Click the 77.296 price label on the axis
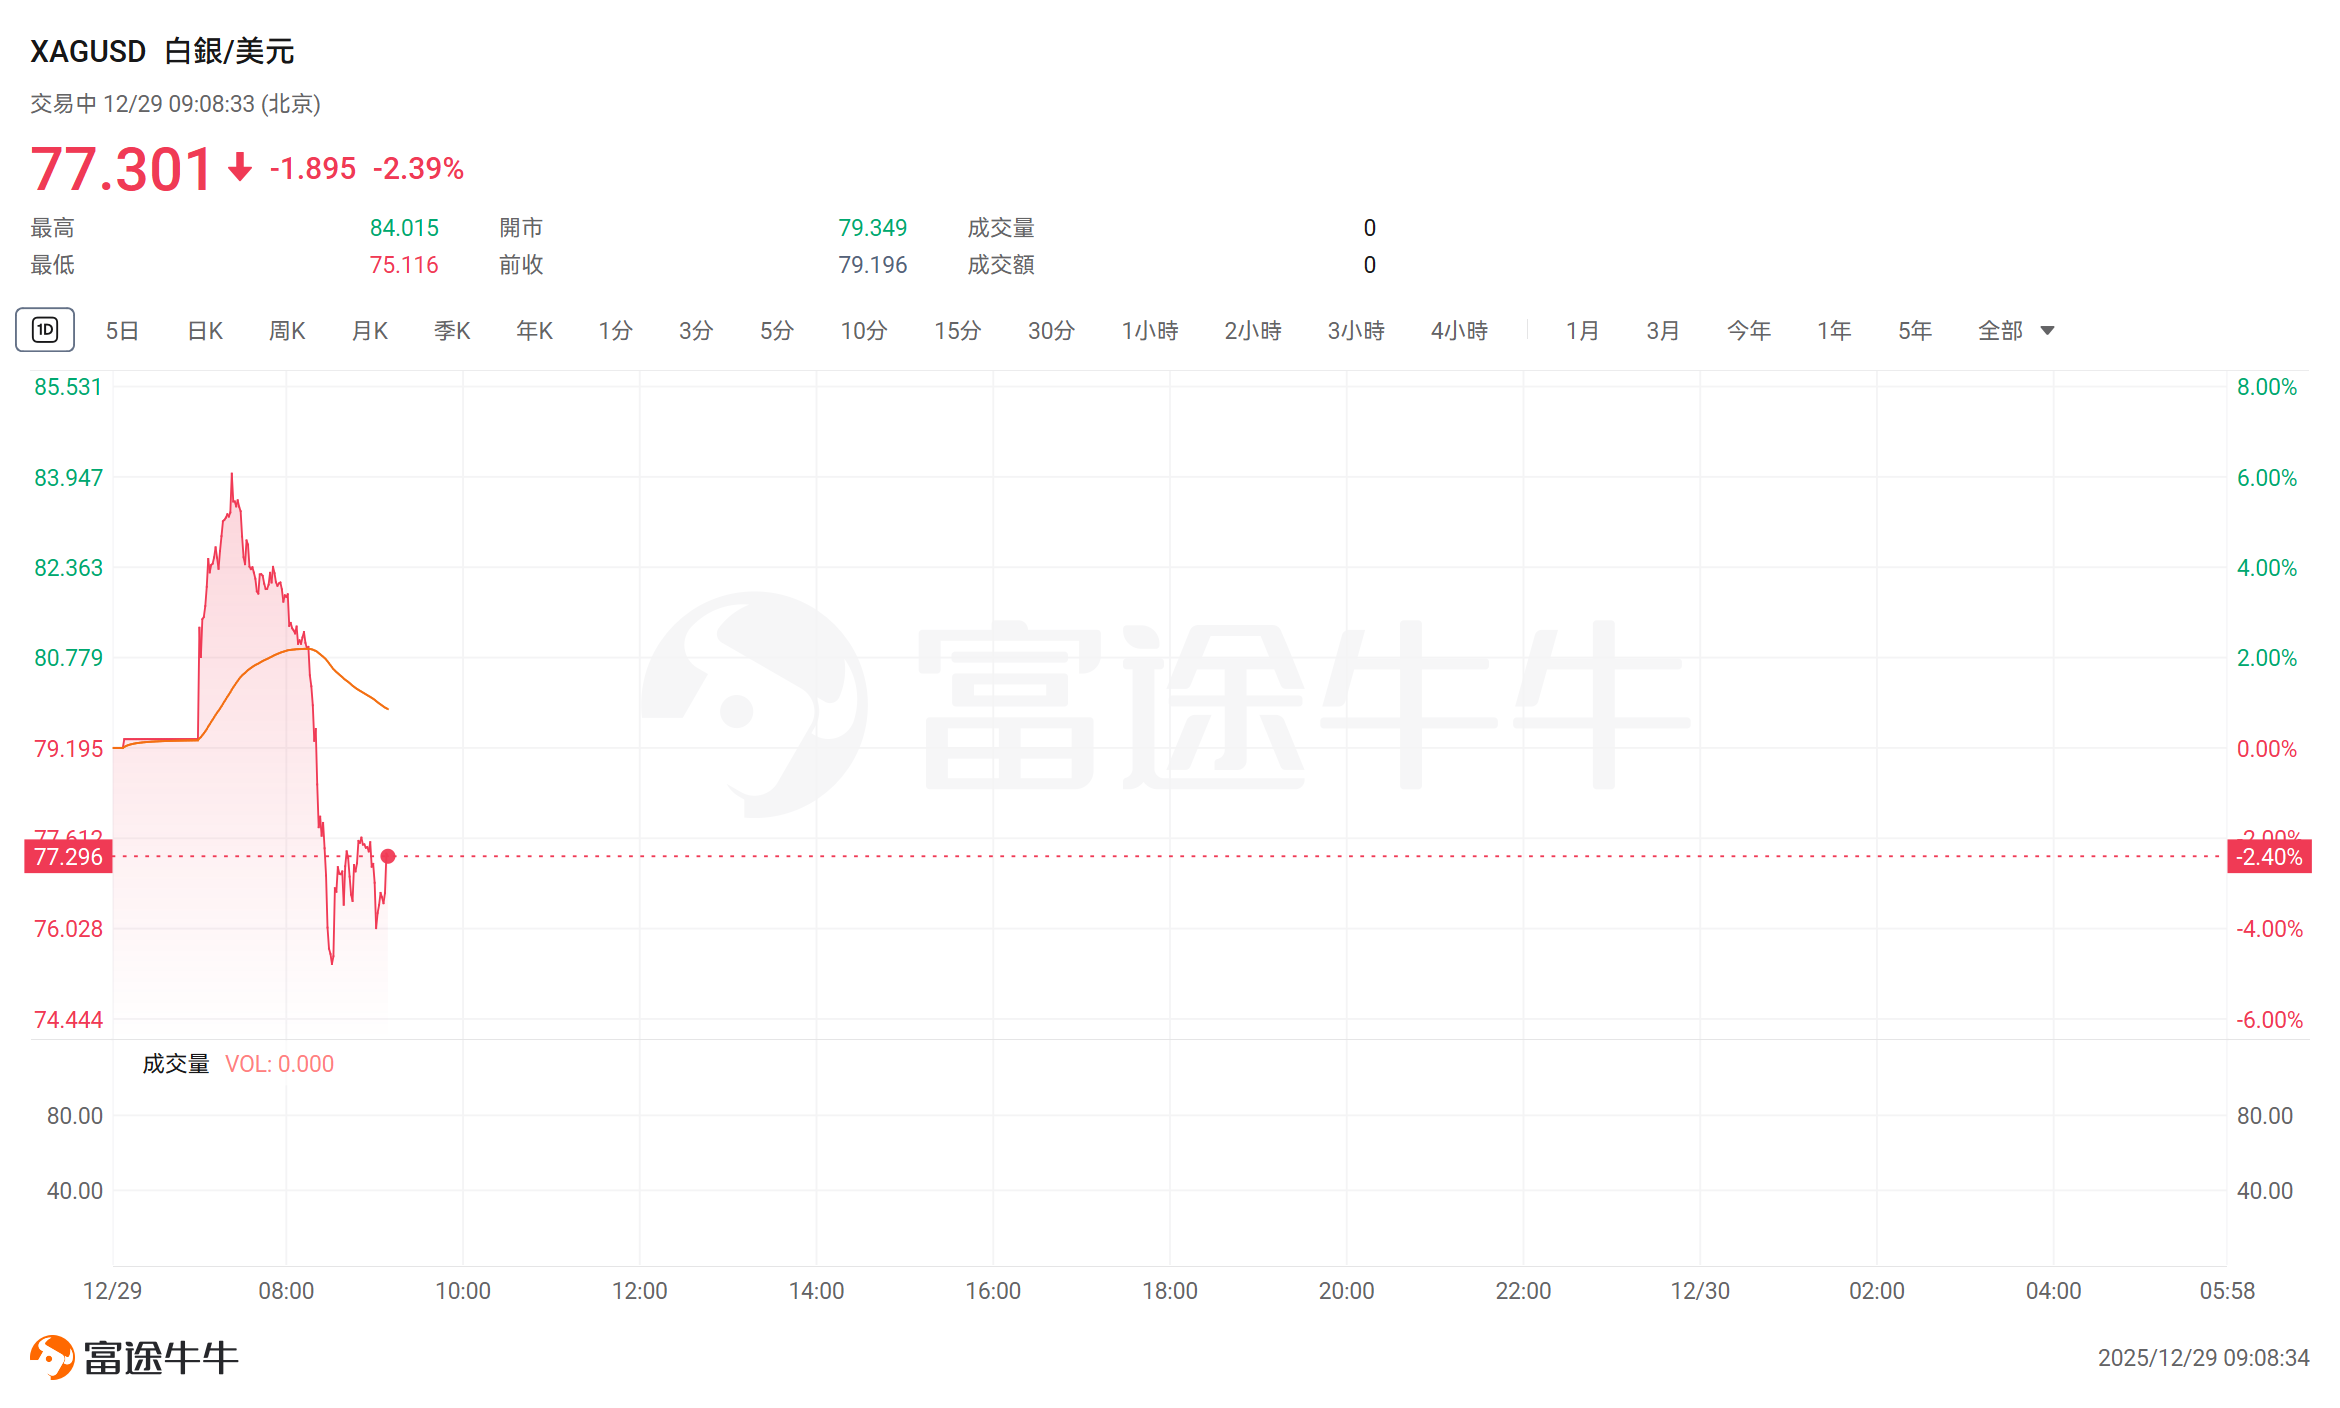The height and width of the screenshot is (1408, 2340). [x=68, y=857]
